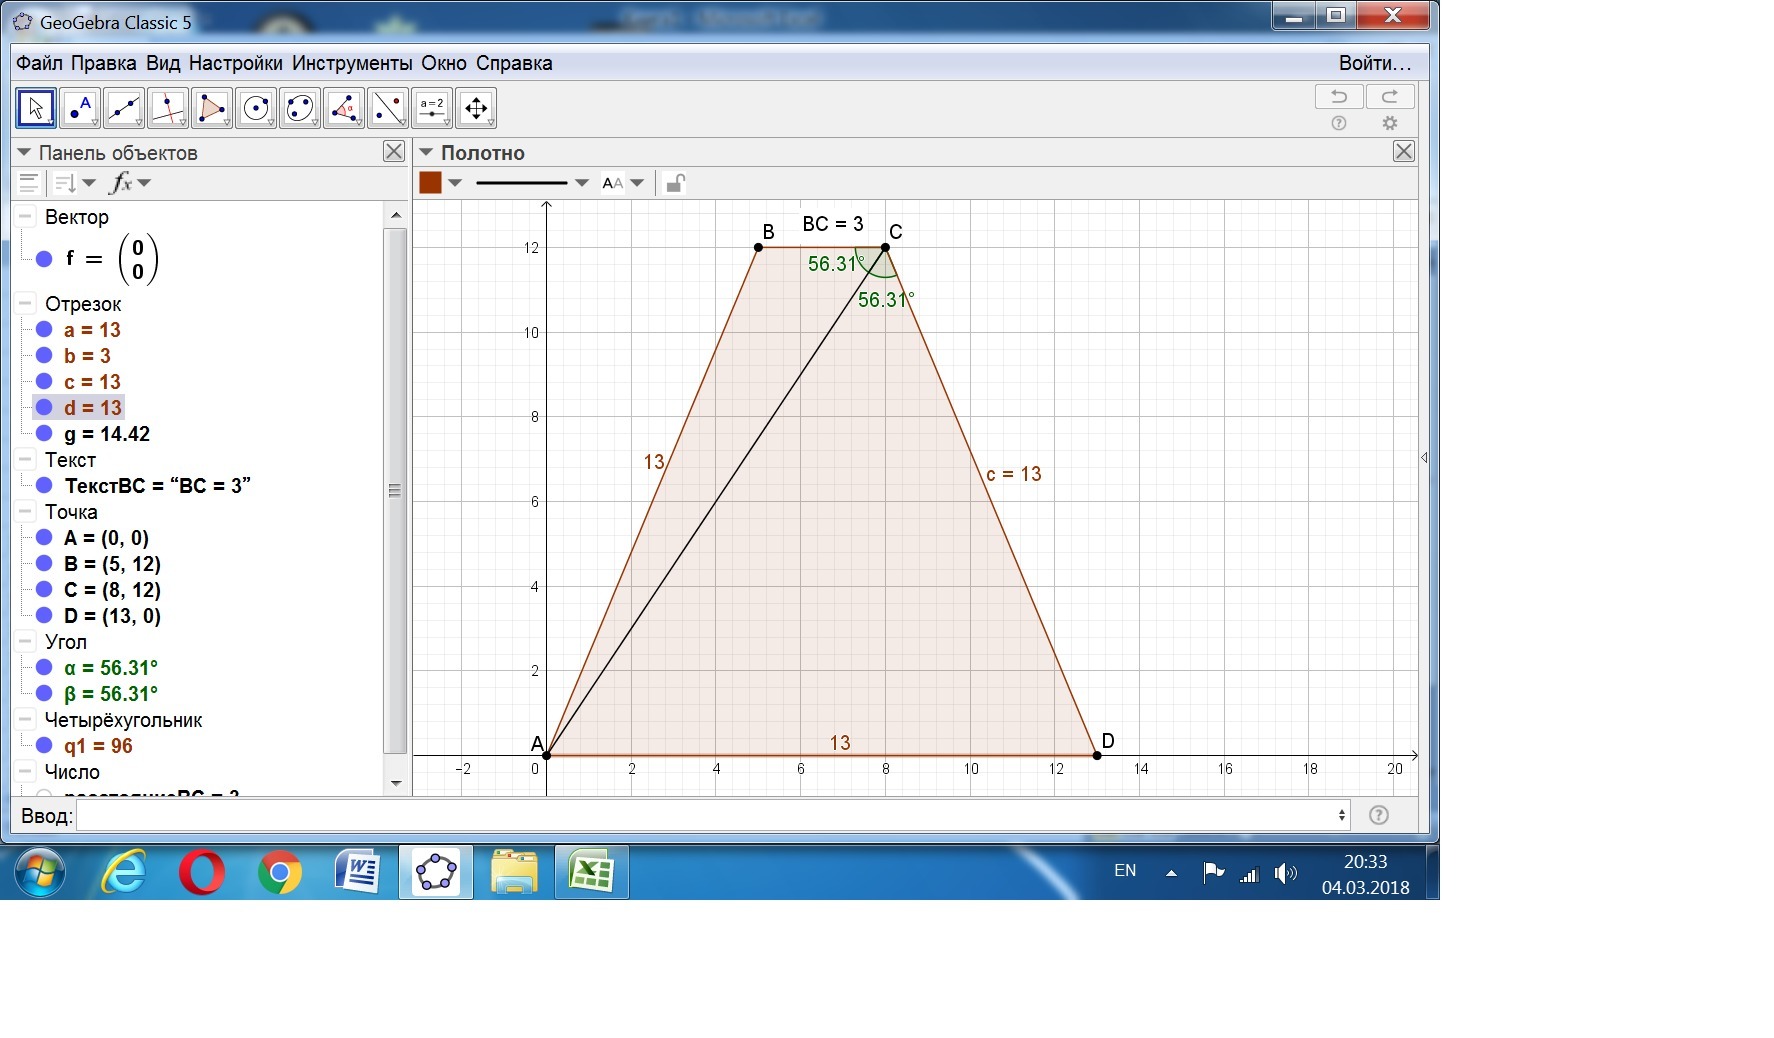The width and height of the screenshot is (1774, 1038).
Task: Close the Полотно graphics panel
Action: (x=1404, y=151)
